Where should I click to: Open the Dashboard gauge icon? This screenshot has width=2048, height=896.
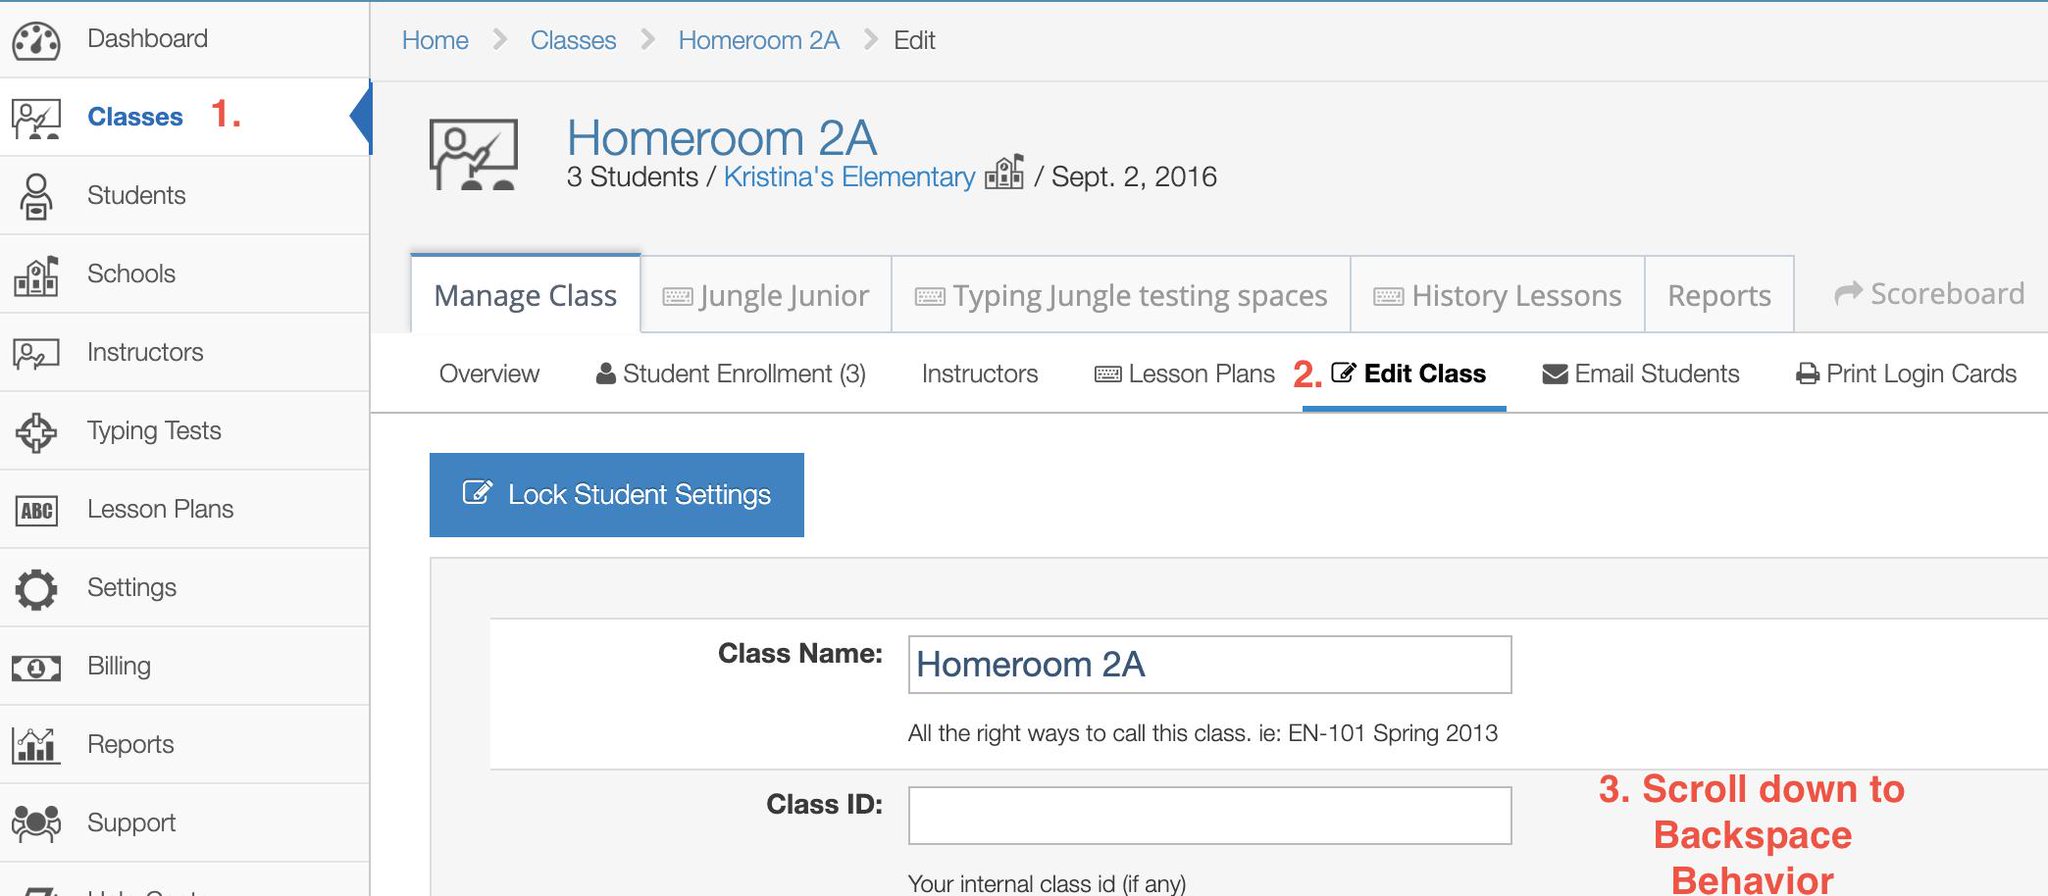pyautogui.click(x=36, y=40)
